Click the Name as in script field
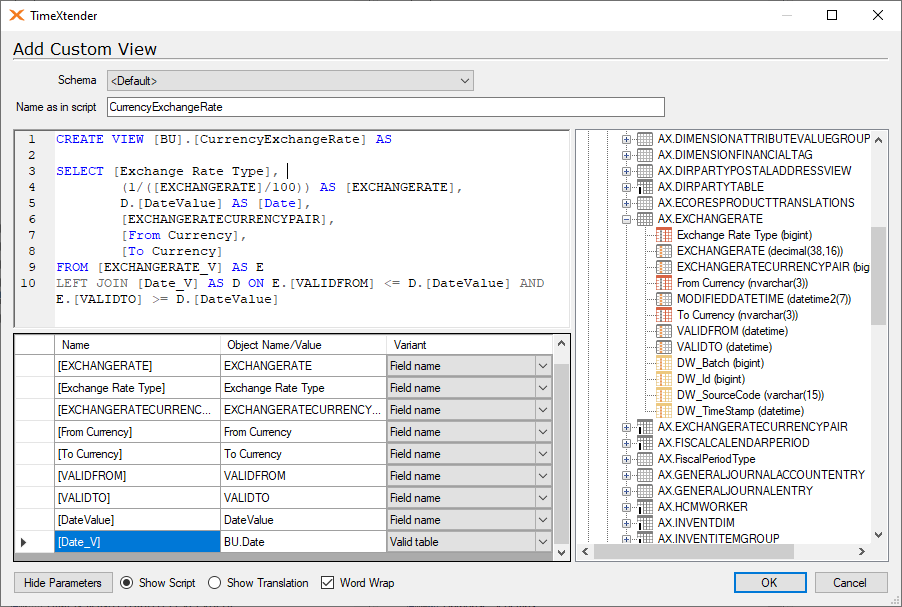Screen dimensions: 902x607 pos(385,107)
